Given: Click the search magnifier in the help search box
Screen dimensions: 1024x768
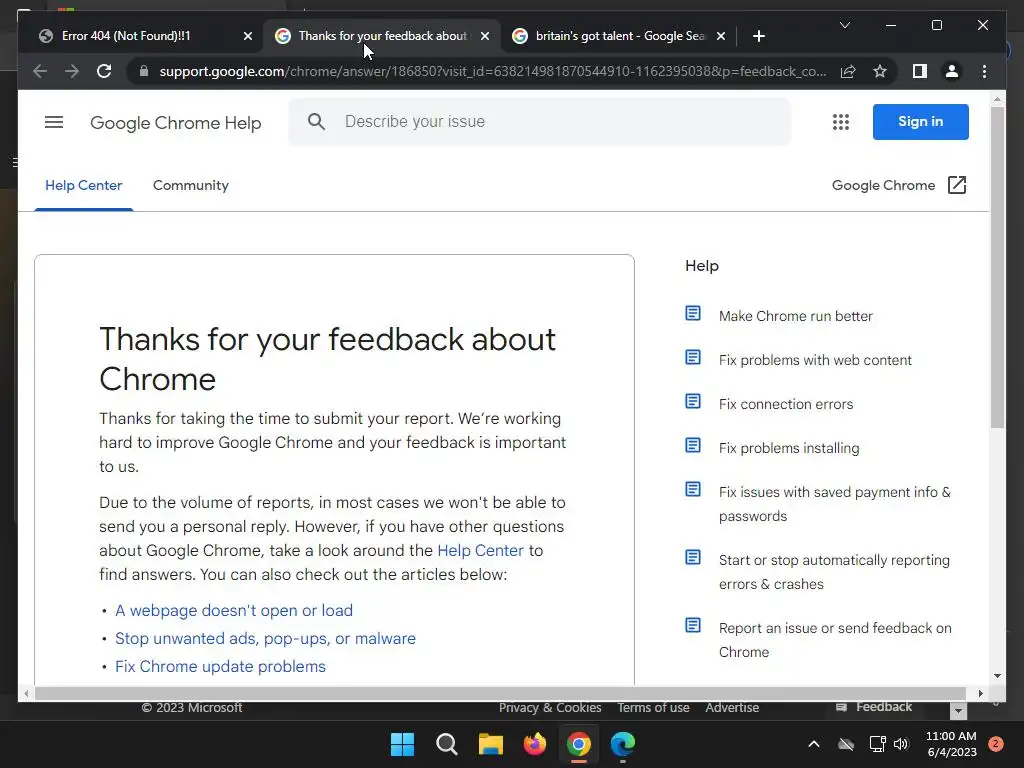Looking at the screenshot, I should [316, 121].
